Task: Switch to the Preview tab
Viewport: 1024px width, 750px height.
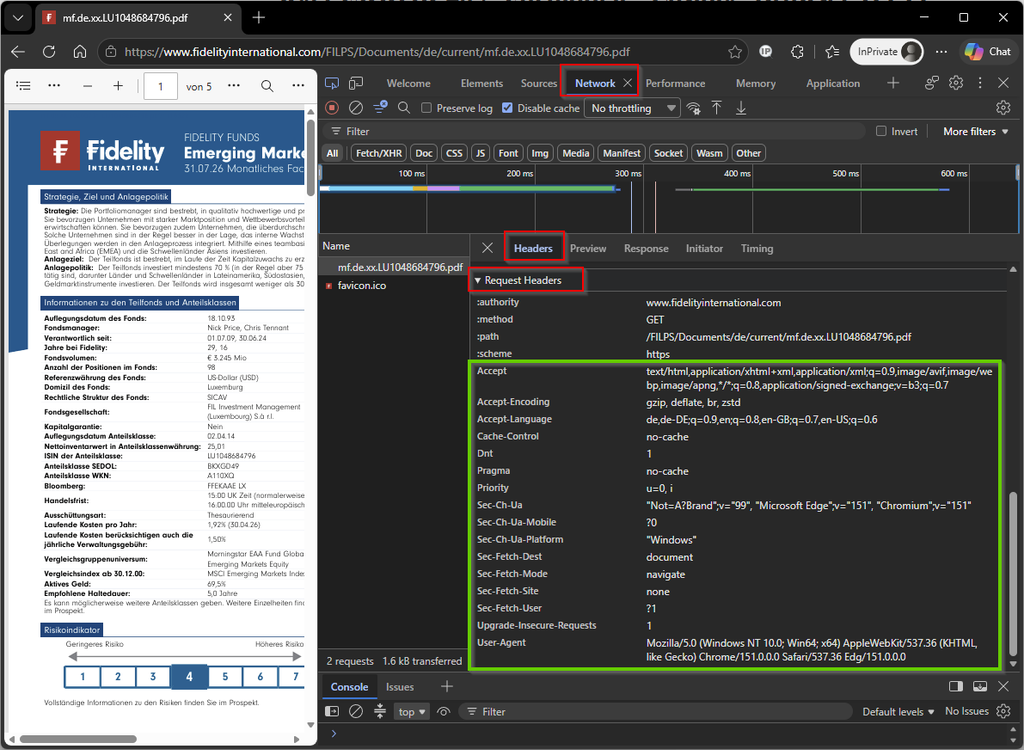Action: click(588, 248)
